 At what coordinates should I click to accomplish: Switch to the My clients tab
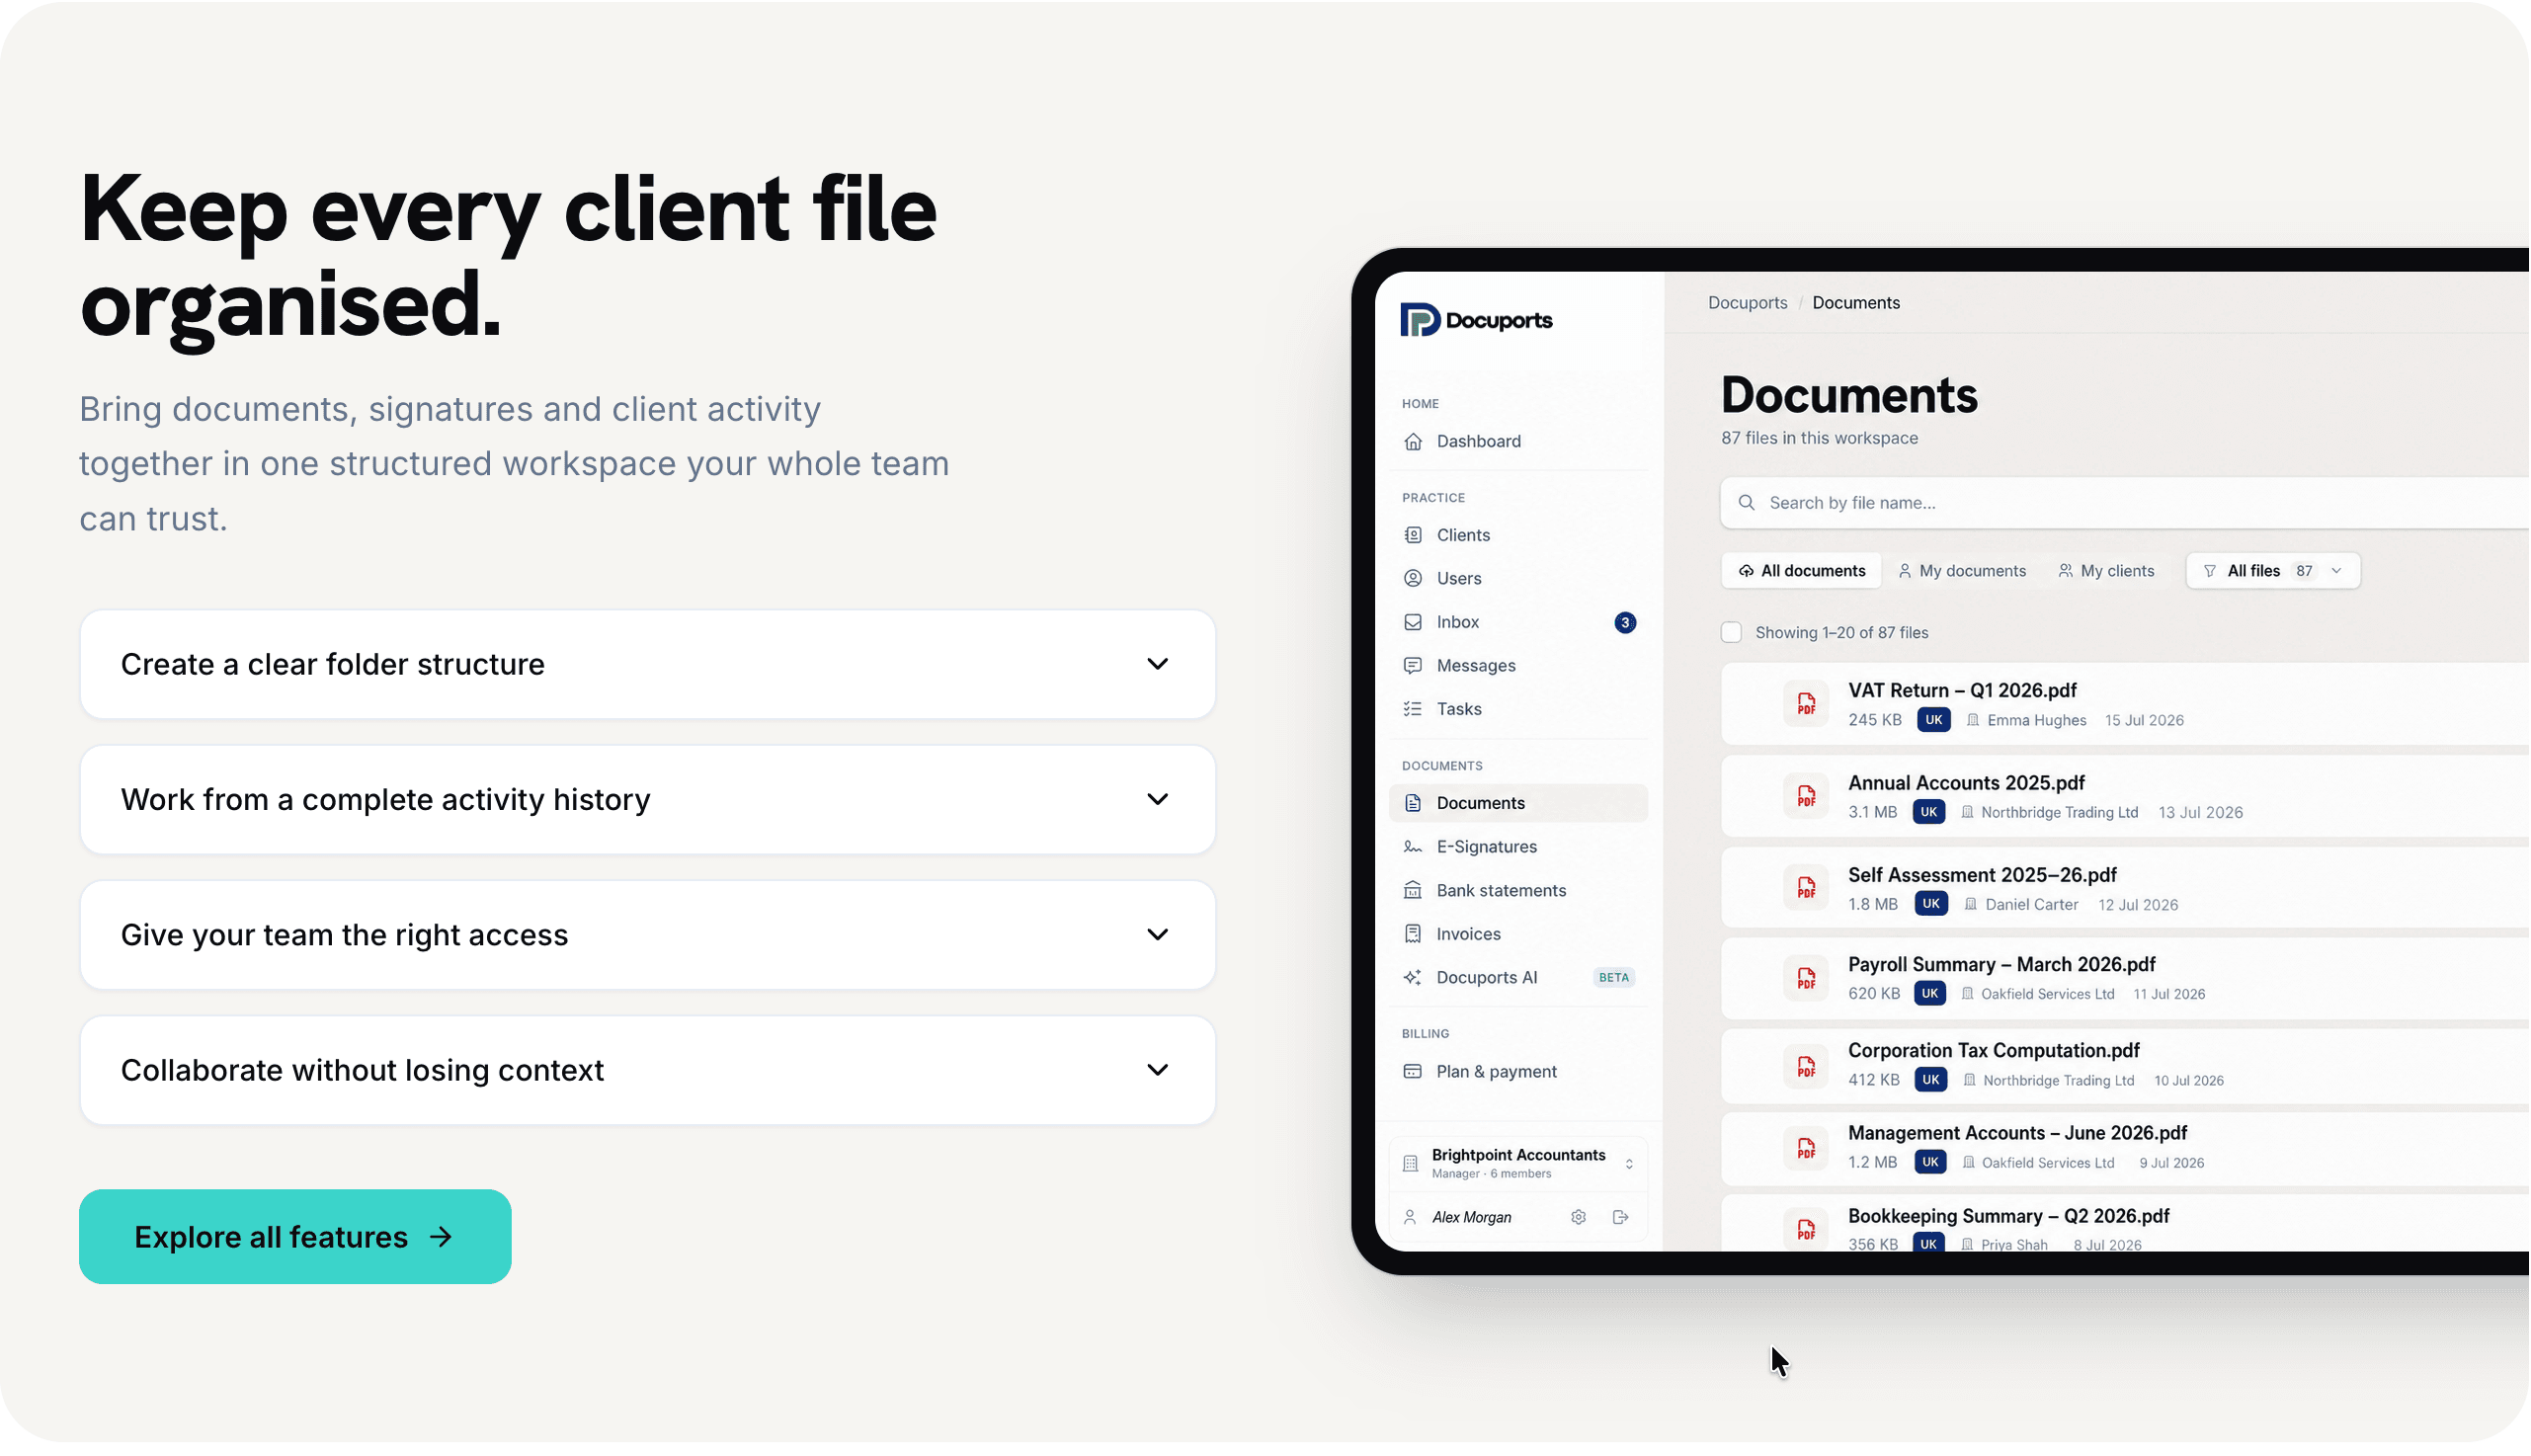tap(2107, 571)
